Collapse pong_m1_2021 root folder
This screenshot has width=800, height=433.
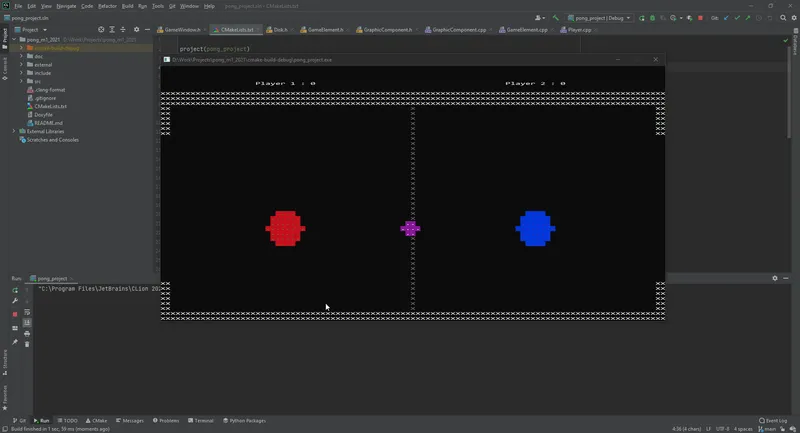point(14,39)
